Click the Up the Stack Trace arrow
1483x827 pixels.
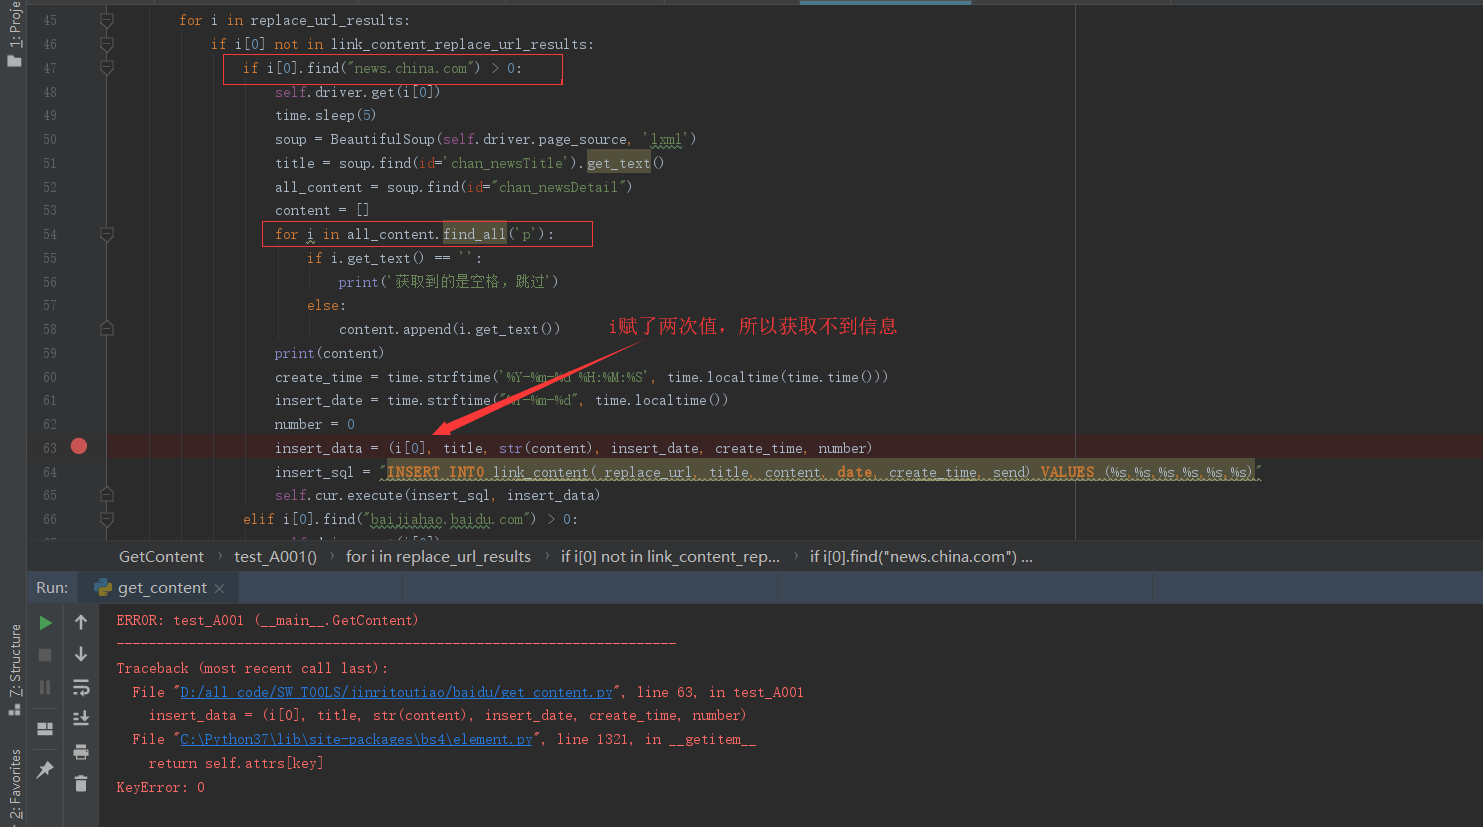pyautogui.click(x=81, y=622)
